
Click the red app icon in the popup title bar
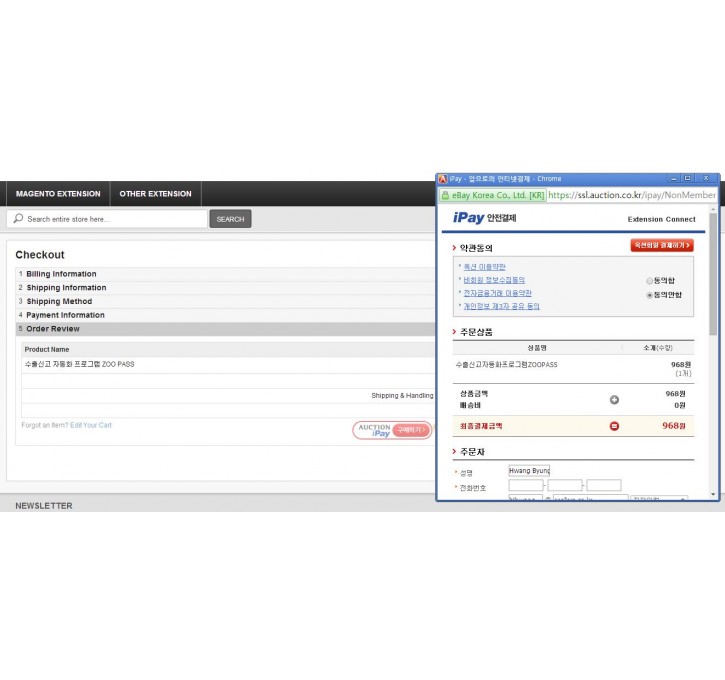click(443, 179)
